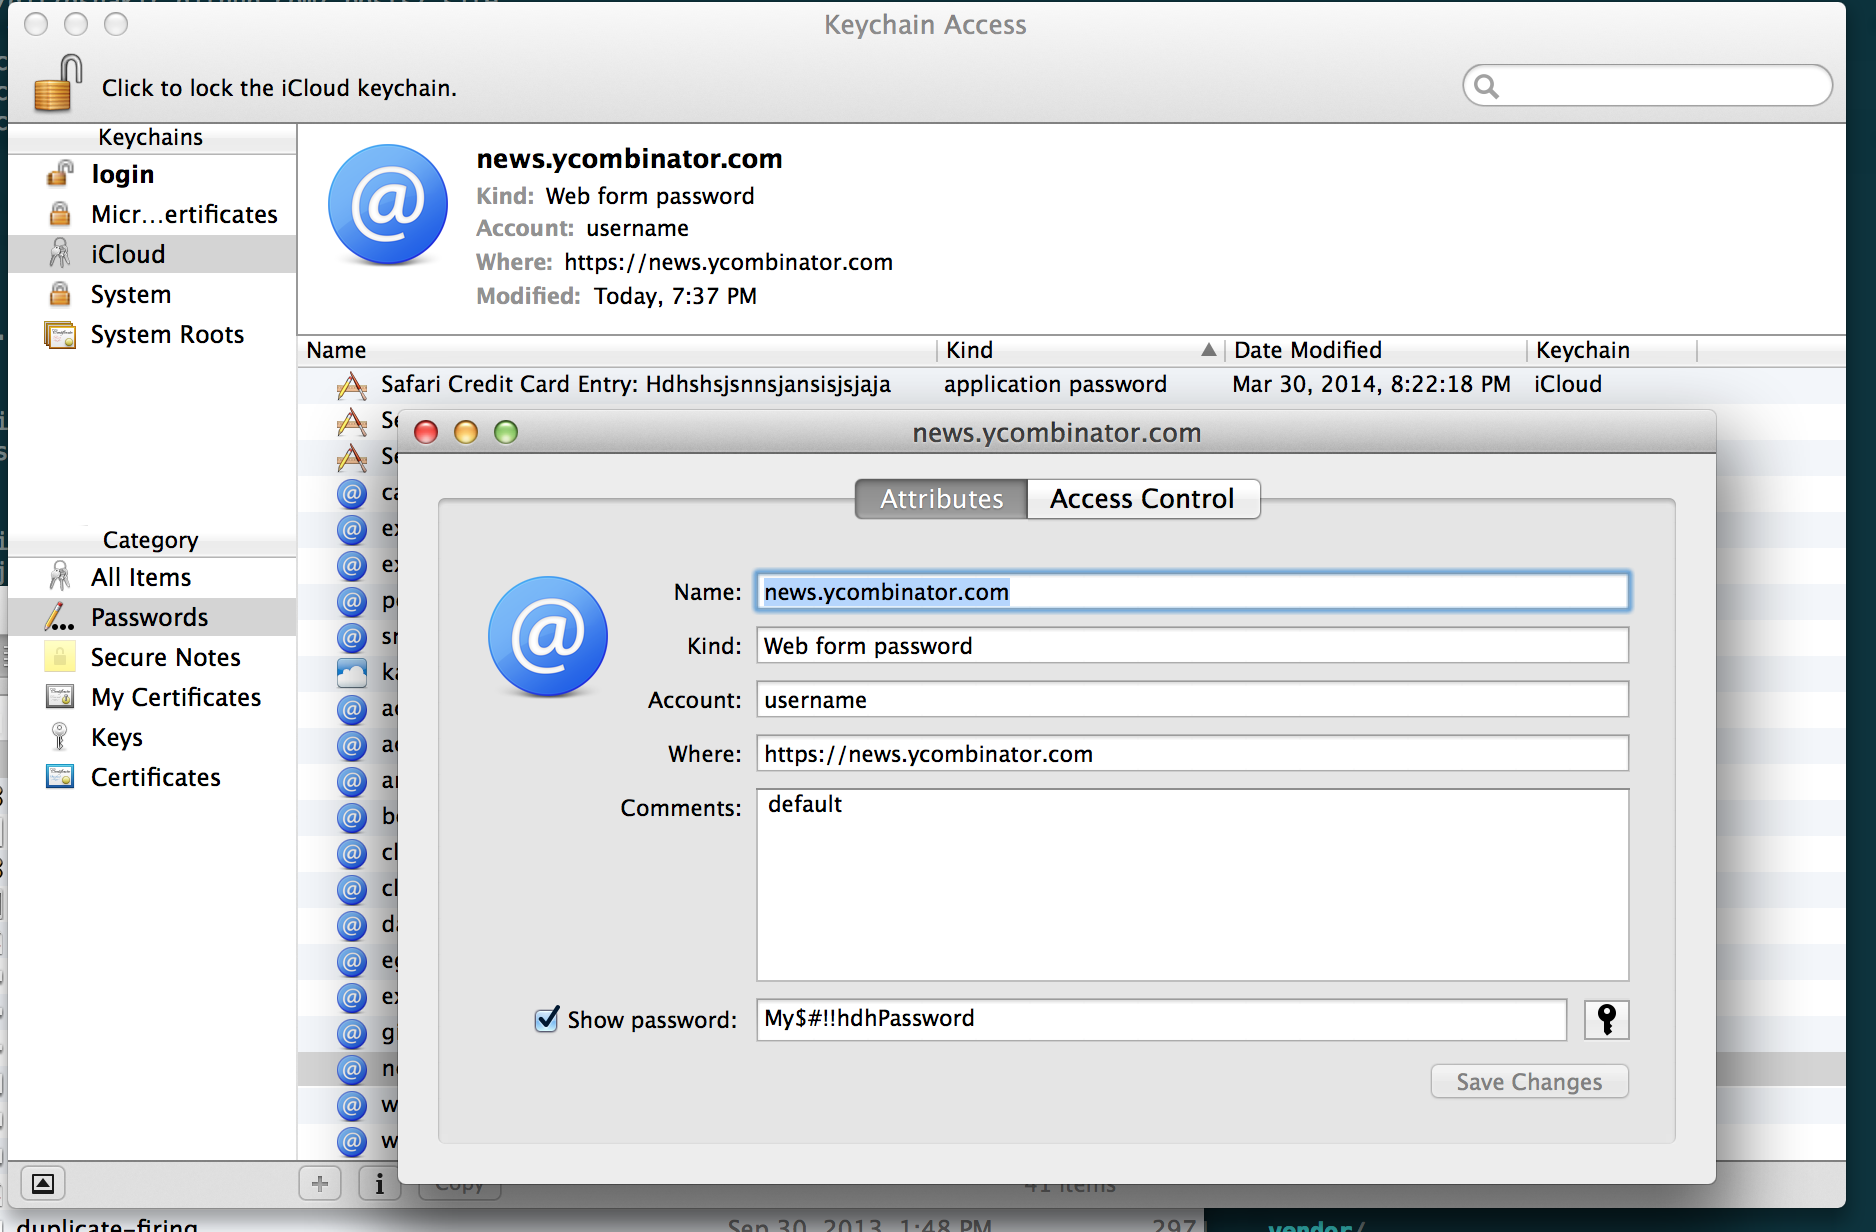Click the large @ icon in the dialog
Viewport: 1876px width, 1232px height.
click(x=548, y=636)
